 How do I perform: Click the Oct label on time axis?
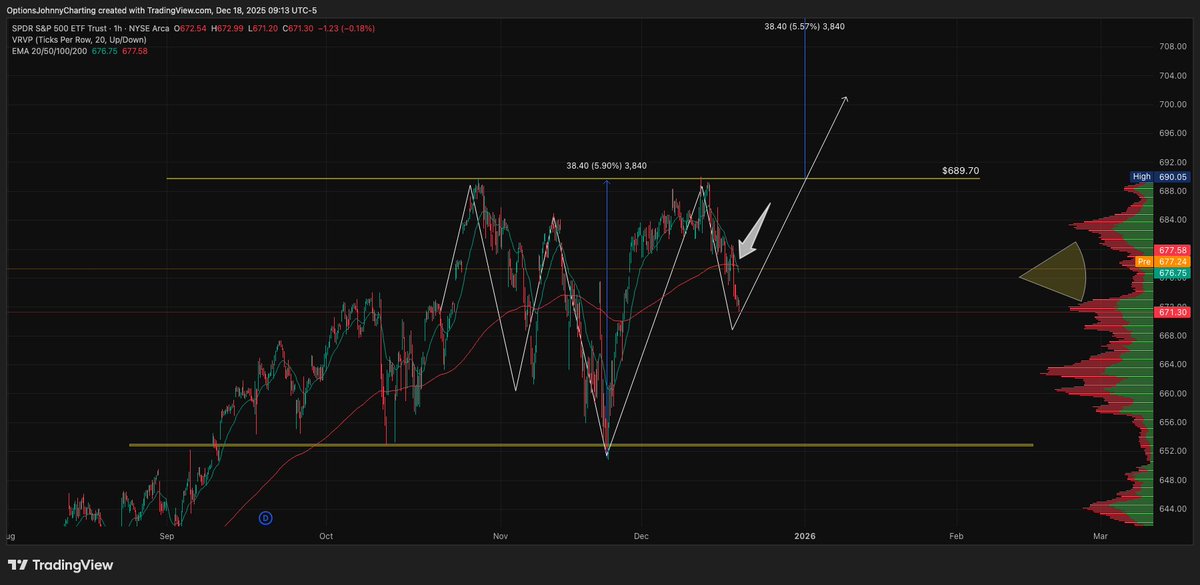(326, 536)
